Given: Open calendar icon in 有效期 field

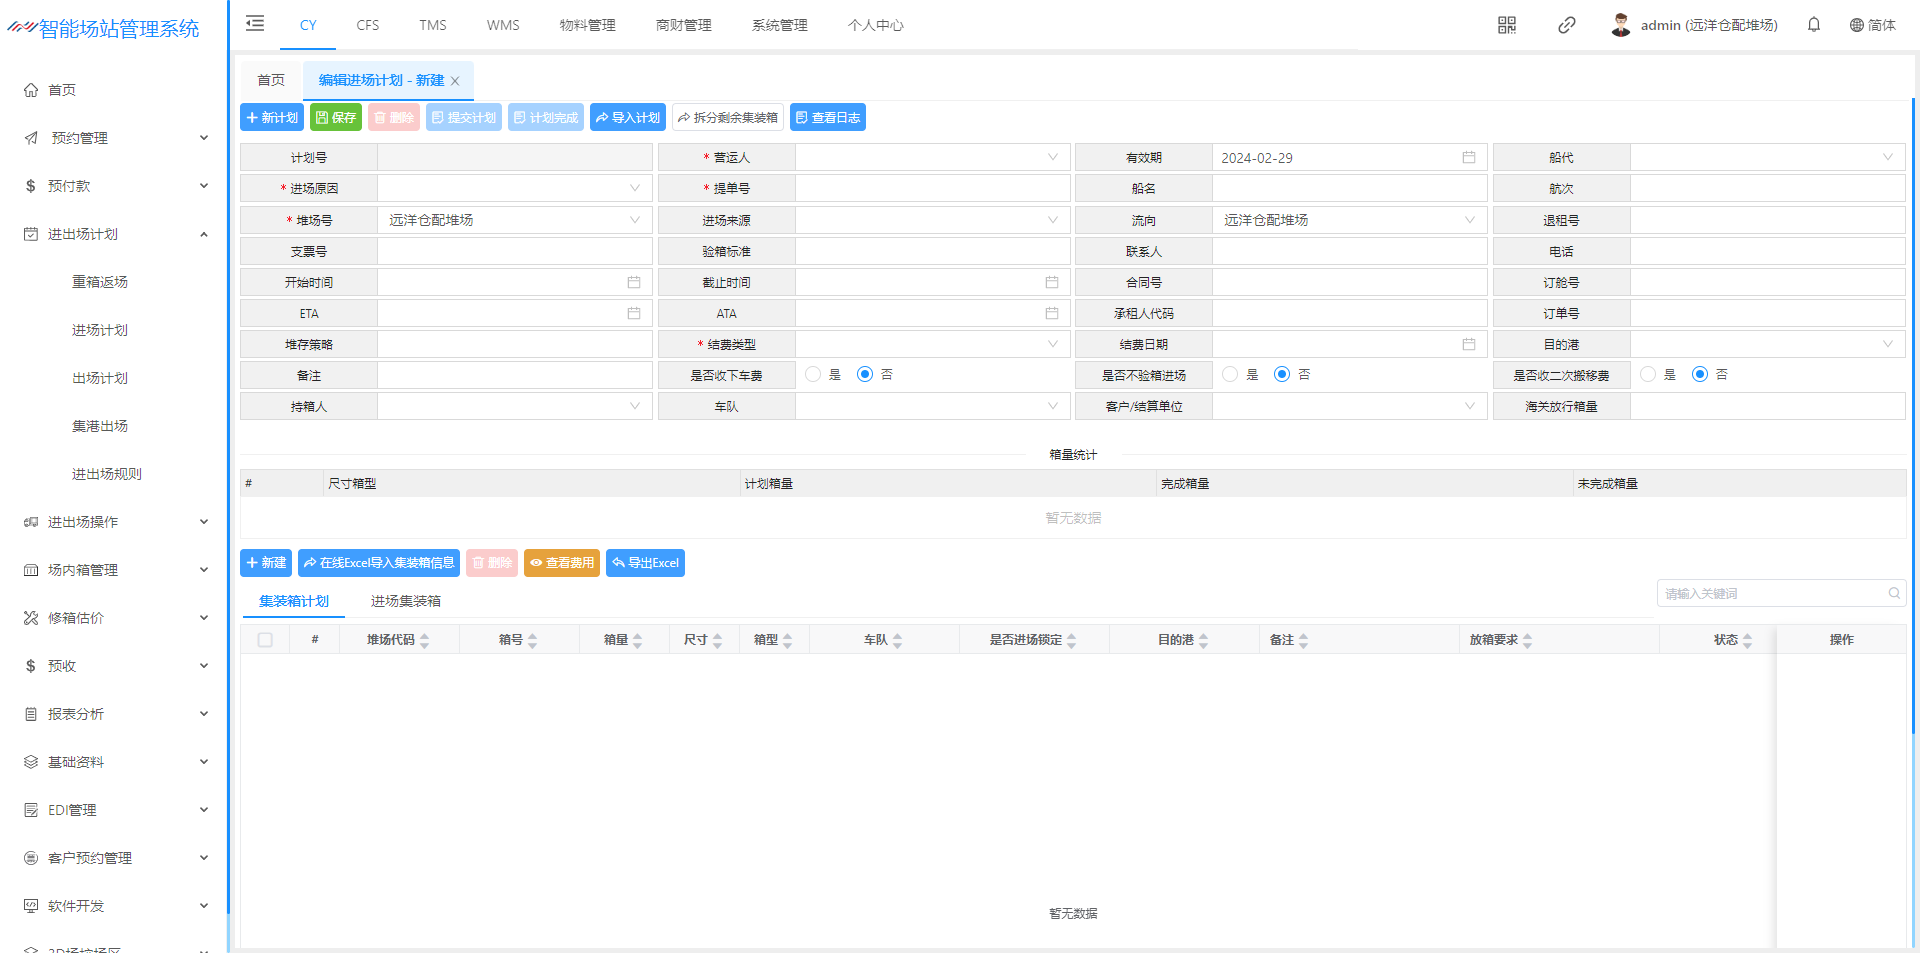Looking at the screenshot, I should pos(1468,158).
